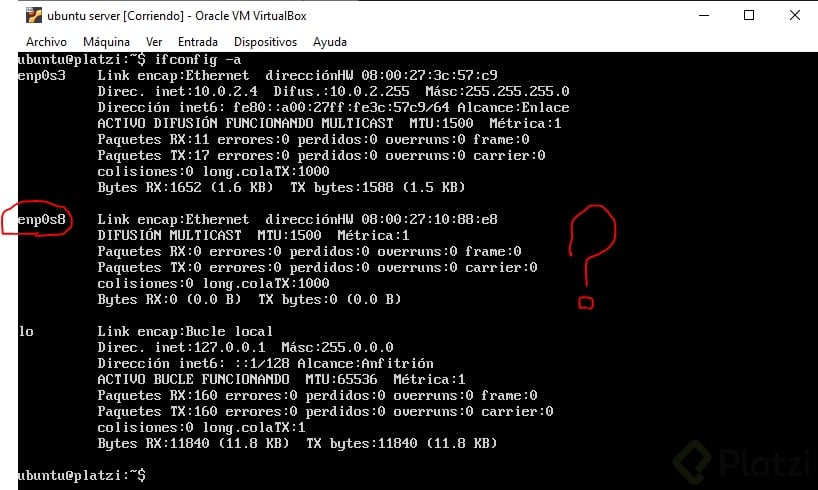Maximize the ubuntu server VM window
Image resolution: width=818 pixels, height=490 pixels.
coord(749,15)
